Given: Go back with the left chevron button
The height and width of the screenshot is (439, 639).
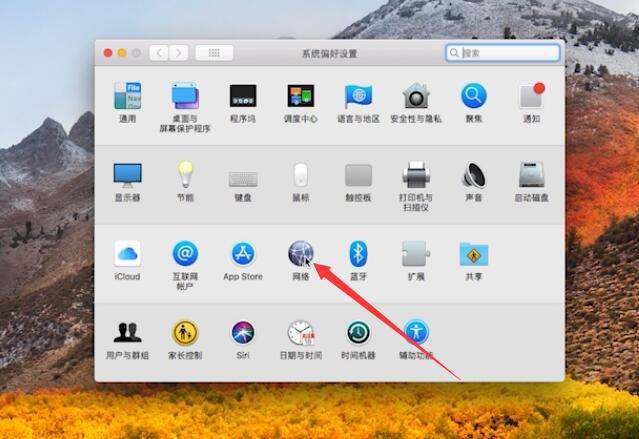Looking at the screenshot, I should pos(159,53).
